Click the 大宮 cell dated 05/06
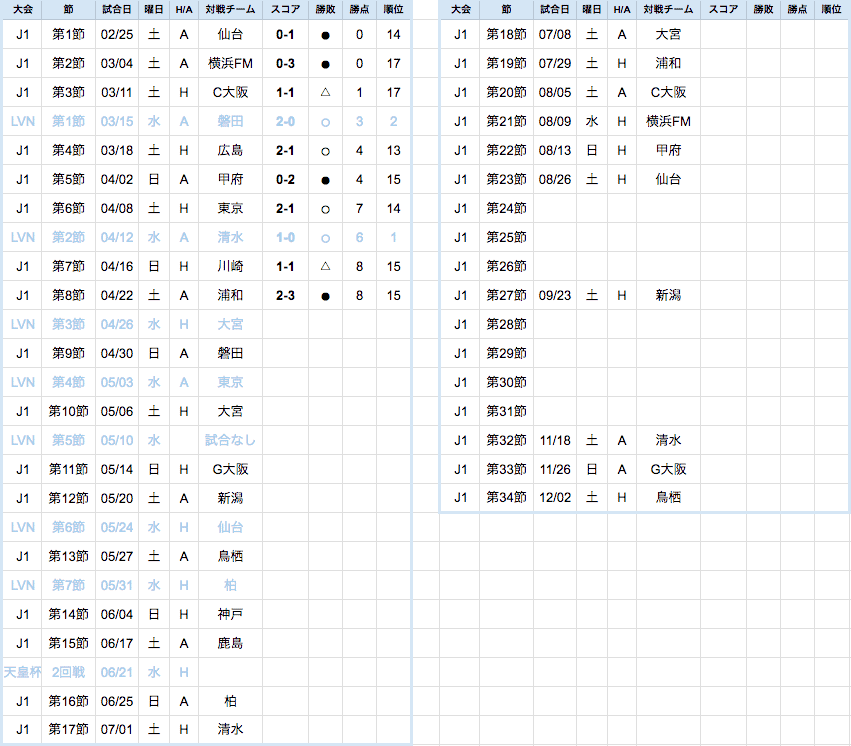This screenshot has height=746, width=851. (230, 412)
